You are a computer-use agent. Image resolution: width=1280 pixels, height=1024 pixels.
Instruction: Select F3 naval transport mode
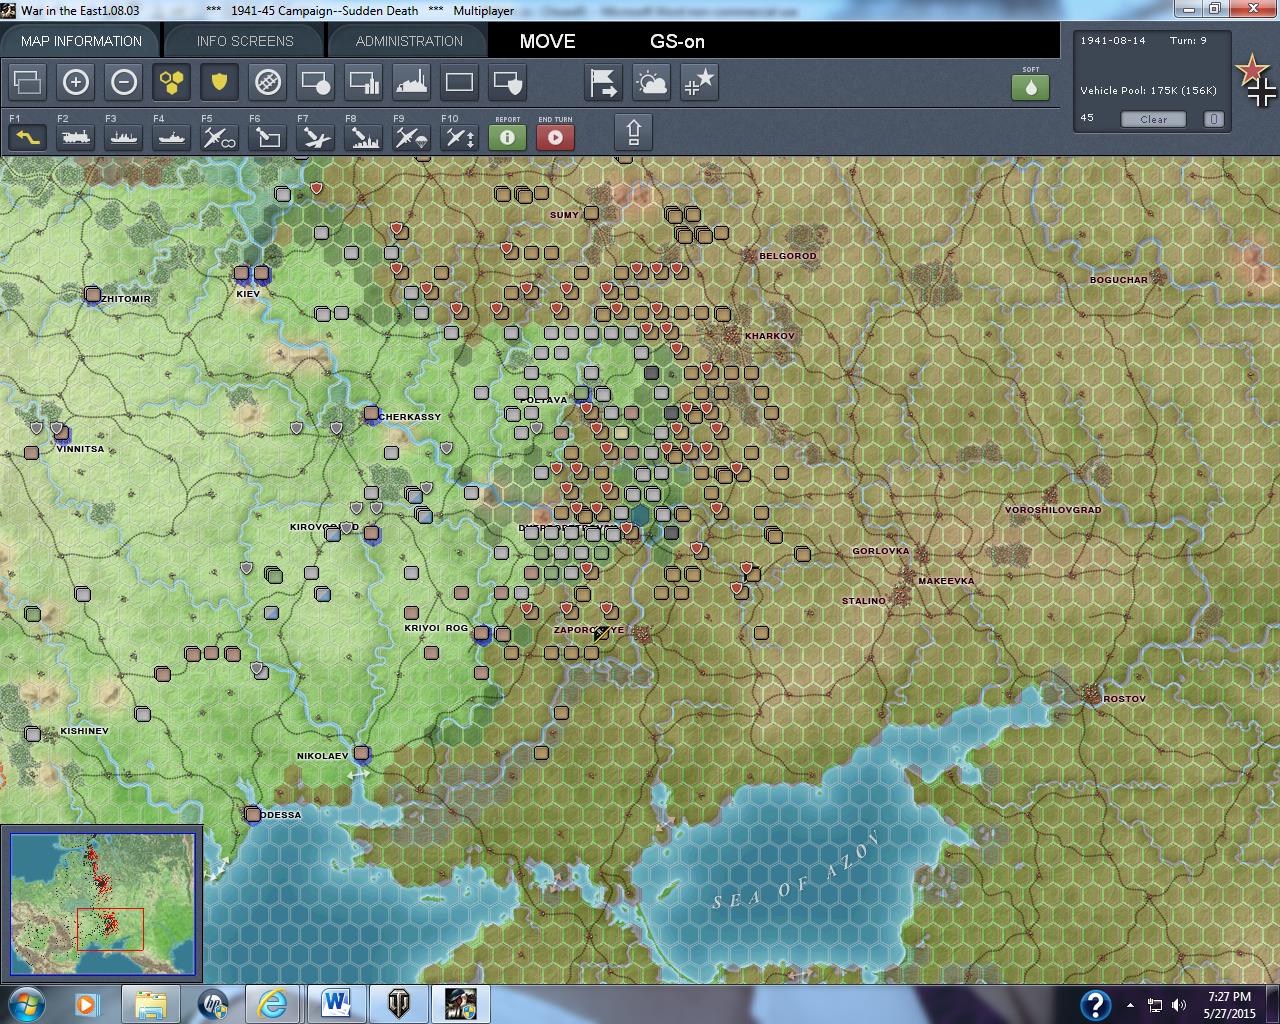(124, 137)
